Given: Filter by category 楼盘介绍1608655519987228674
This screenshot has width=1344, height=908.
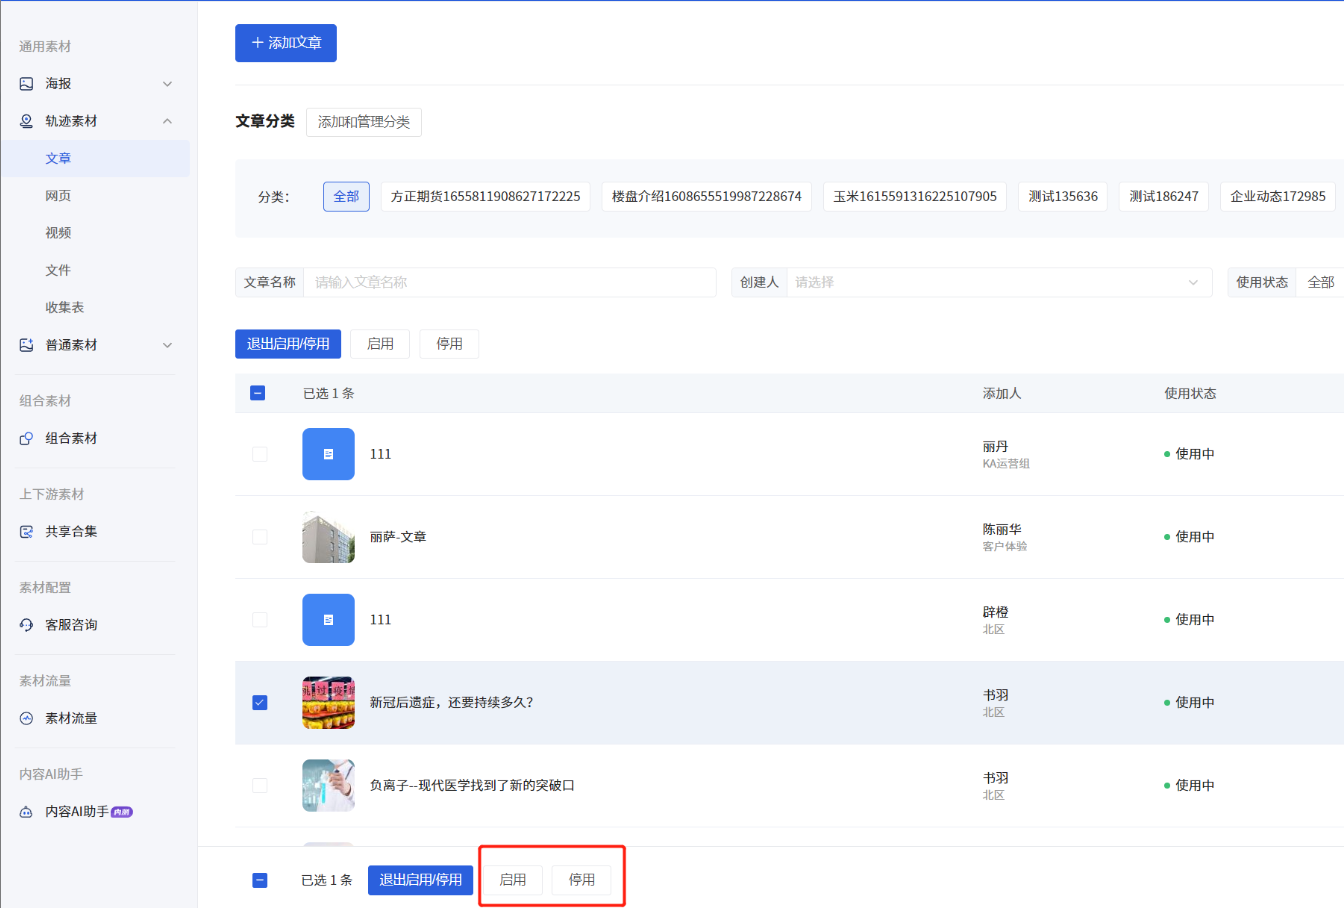Looking at the screenshot, I should [x=707, y=196].
